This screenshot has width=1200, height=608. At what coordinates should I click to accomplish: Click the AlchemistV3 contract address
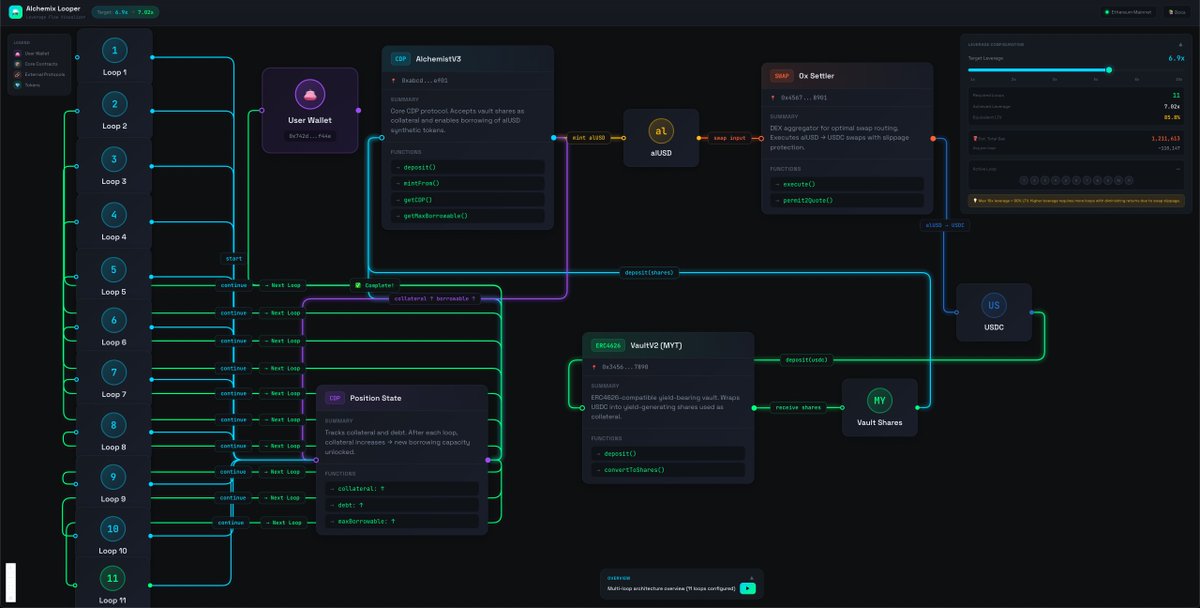click(x=424, y=80)
